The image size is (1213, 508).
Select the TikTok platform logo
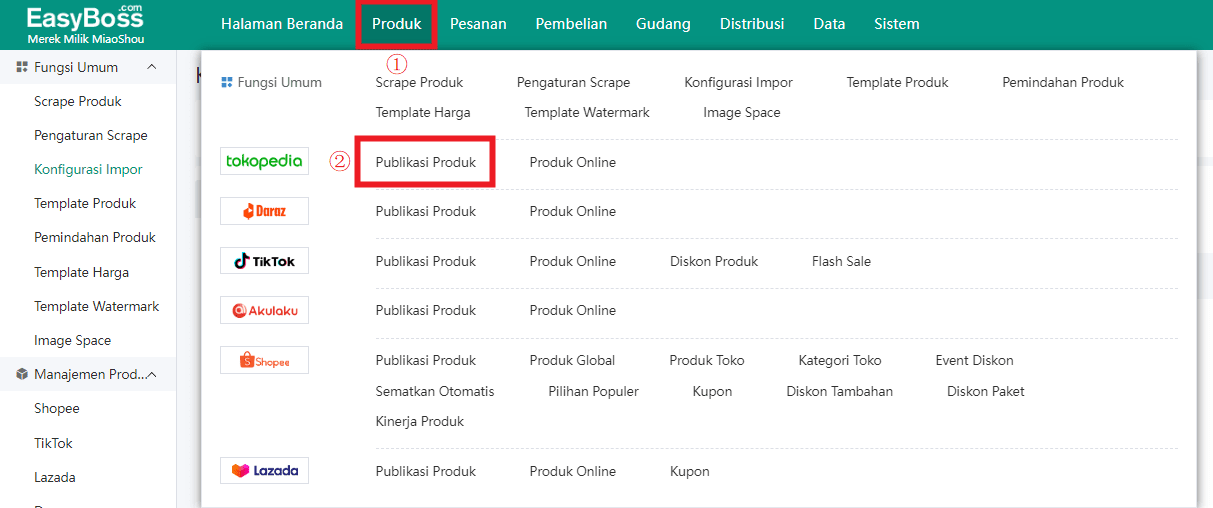[x=264, y=261]
